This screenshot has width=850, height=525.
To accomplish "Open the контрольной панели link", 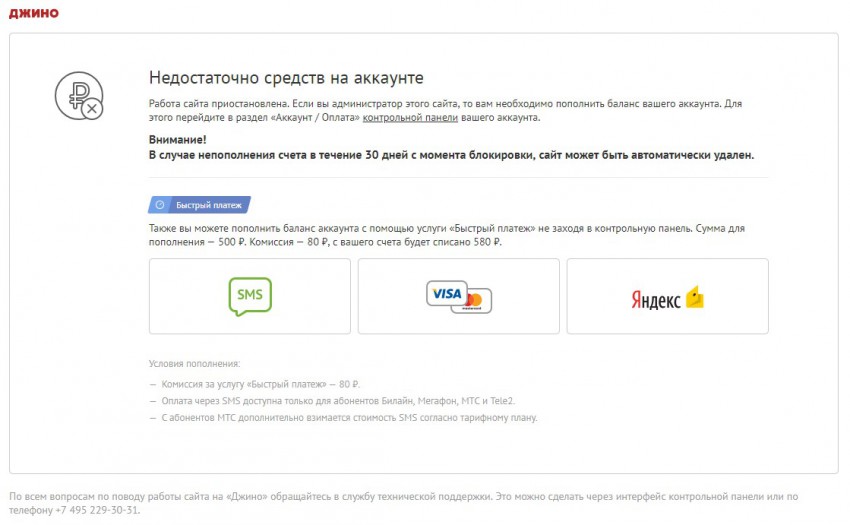I will point(410,117).
